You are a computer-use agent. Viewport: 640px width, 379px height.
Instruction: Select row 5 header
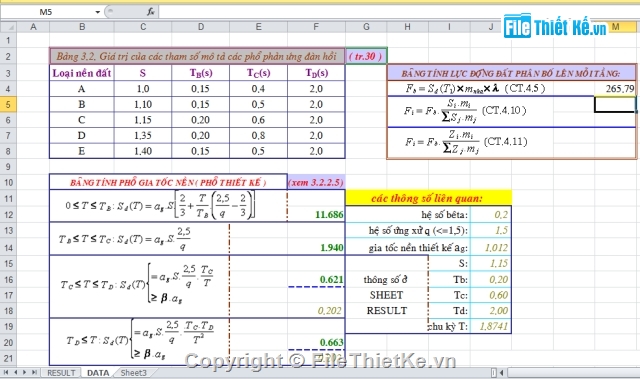tap(8, 104)
